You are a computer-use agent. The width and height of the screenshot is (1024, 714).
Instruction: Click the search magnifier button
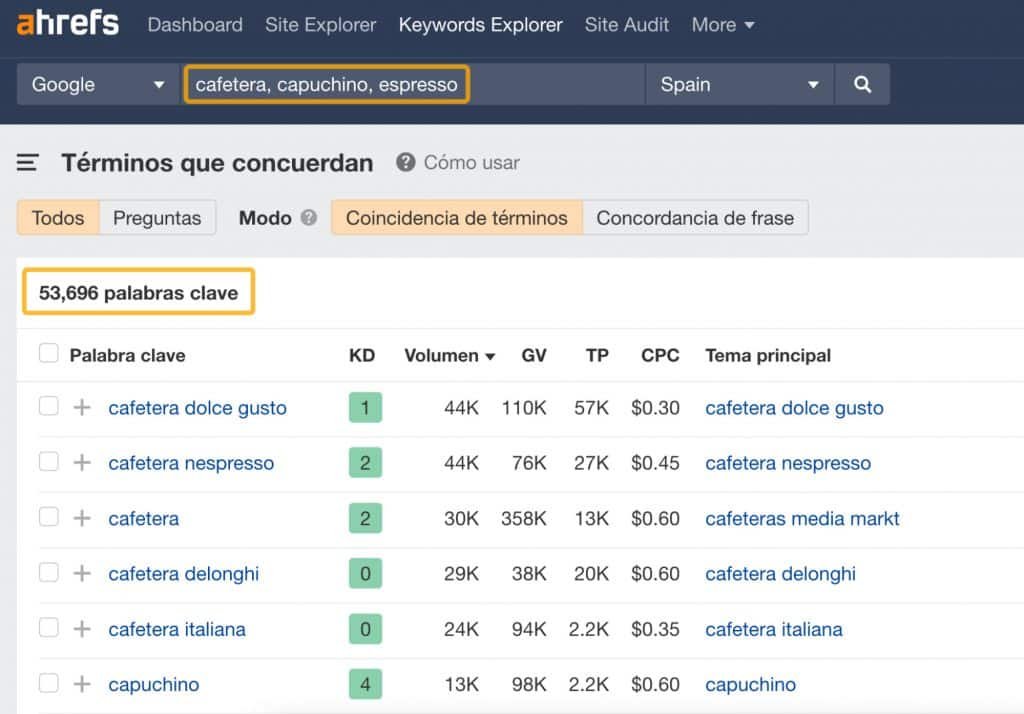pyautogui.click(x=862, y=84)
